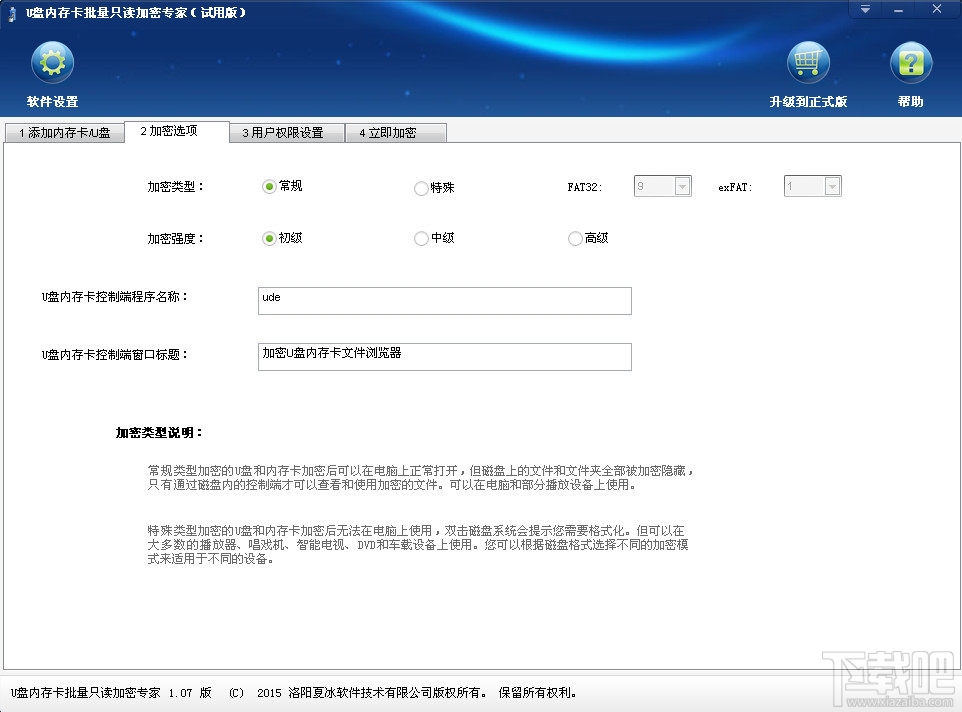This screenshot has width=962, height=712.
Task: Select the 特殊 encryption type radio button
Action: click(421, 188)
